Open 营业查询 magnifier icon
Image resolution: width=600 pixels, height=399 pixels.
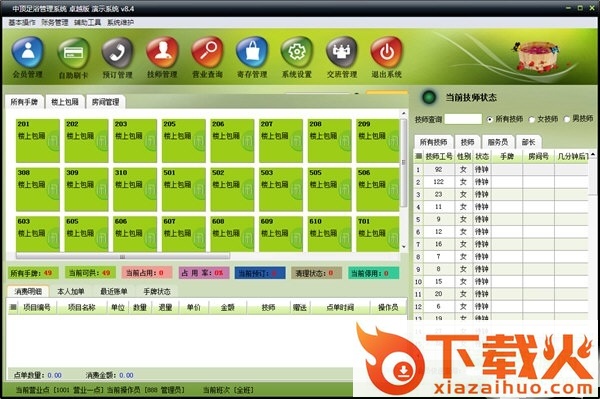click(x=207, y=52)
